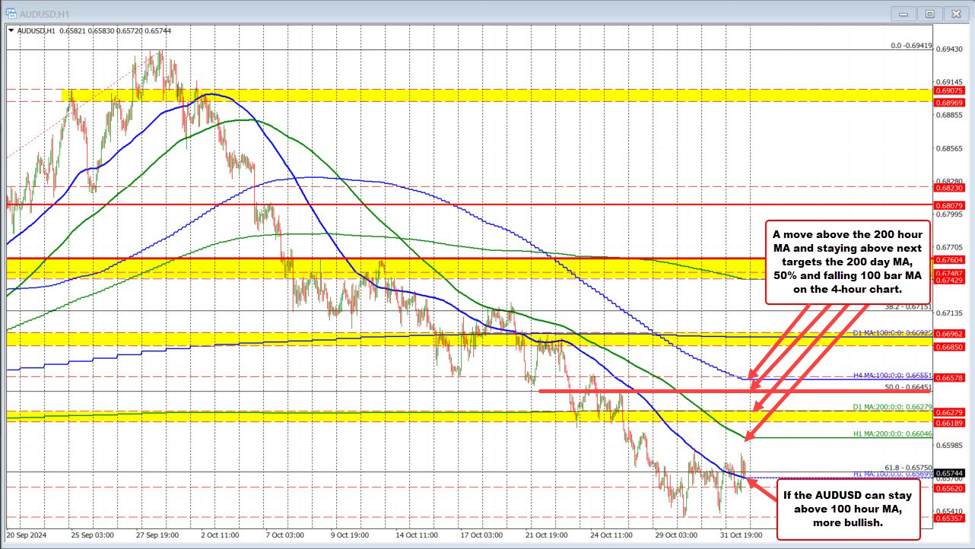
Task: Click the 0.67995 price scale value
Action: pyautogui.click(x=950, y=215)
